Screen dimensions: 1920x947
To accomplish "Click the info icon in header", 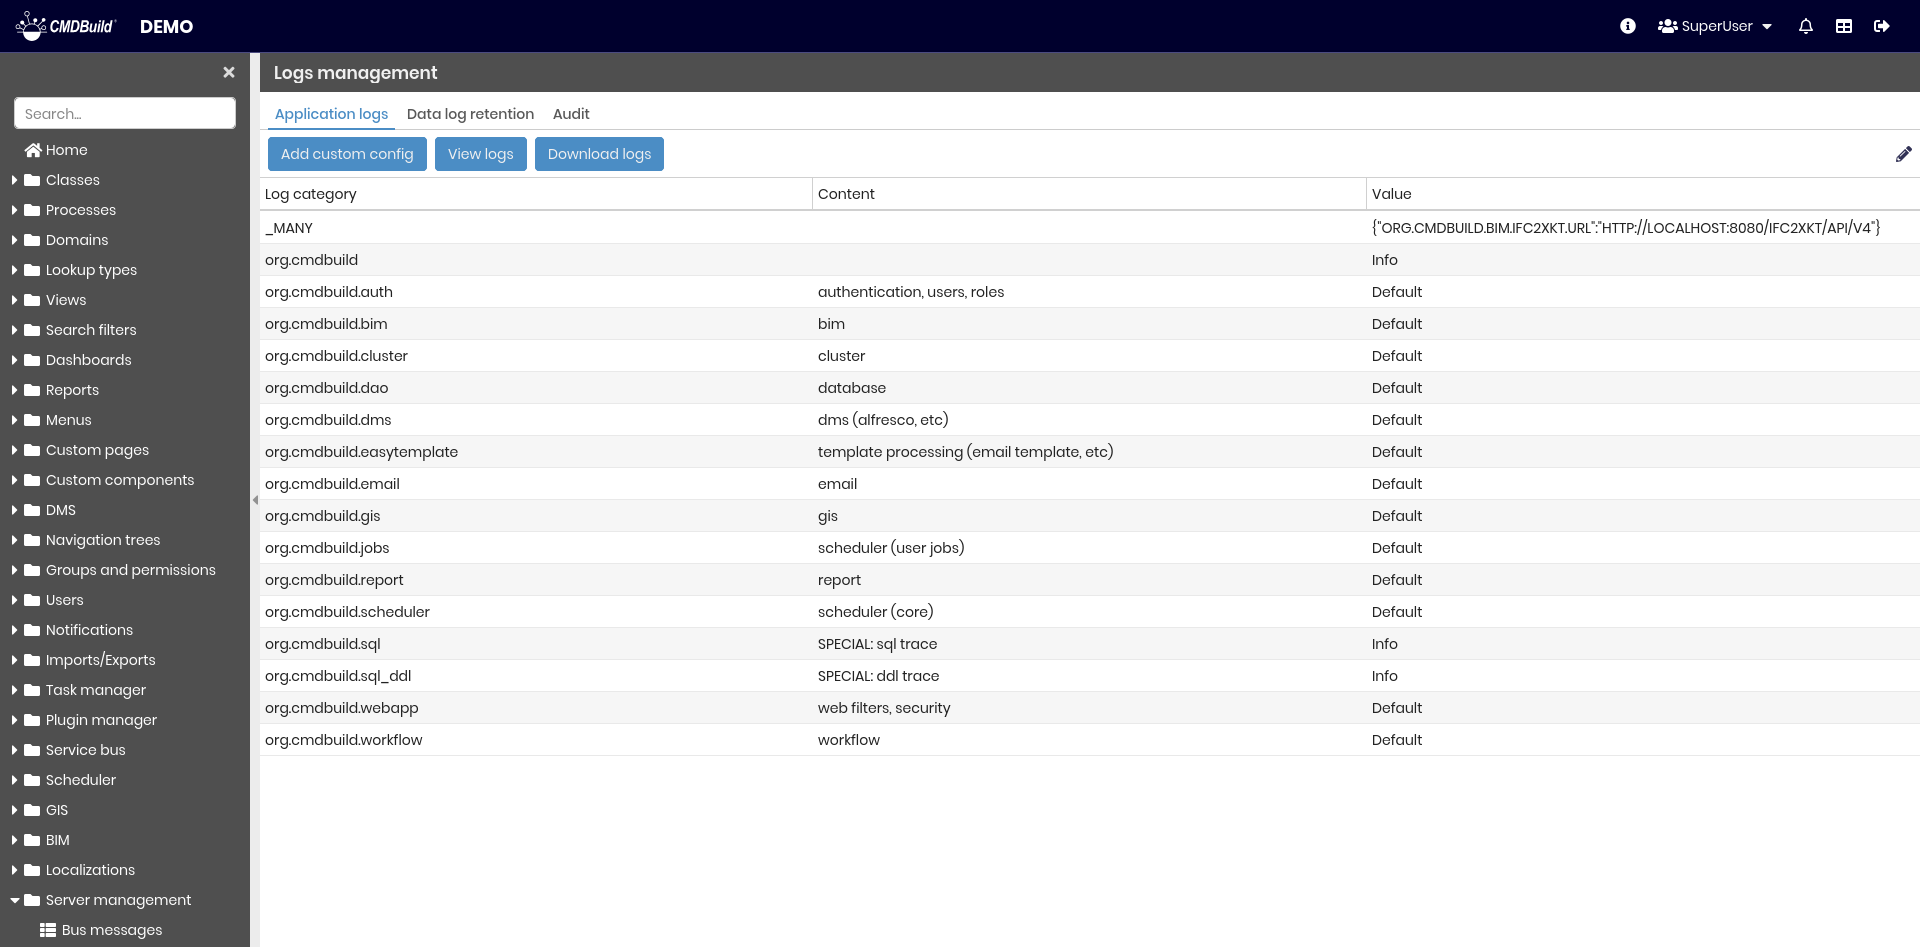I will (x=1628, y=26).
